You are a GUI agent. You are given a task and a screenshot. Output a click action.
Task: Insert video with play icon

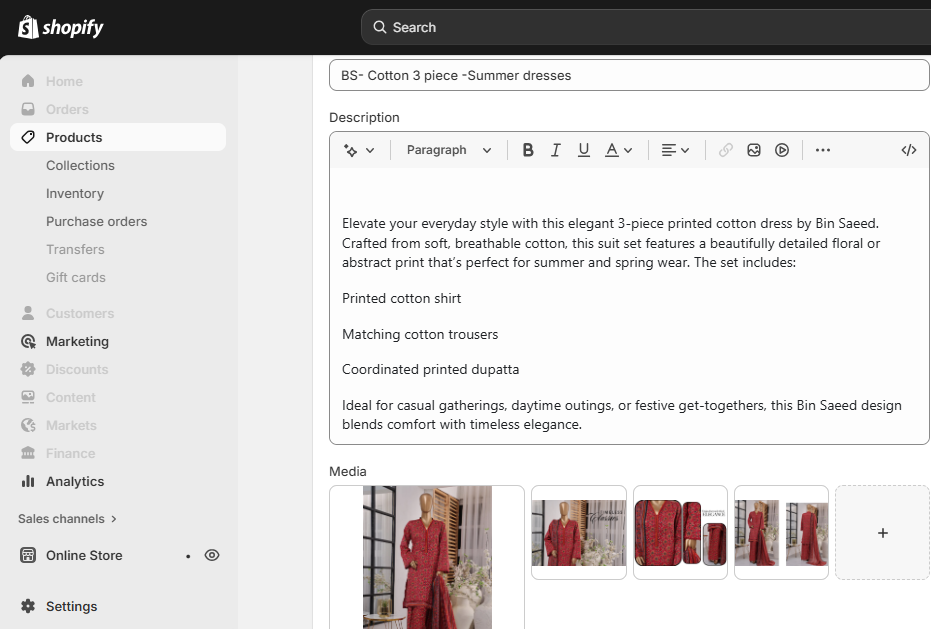[782, 150]
